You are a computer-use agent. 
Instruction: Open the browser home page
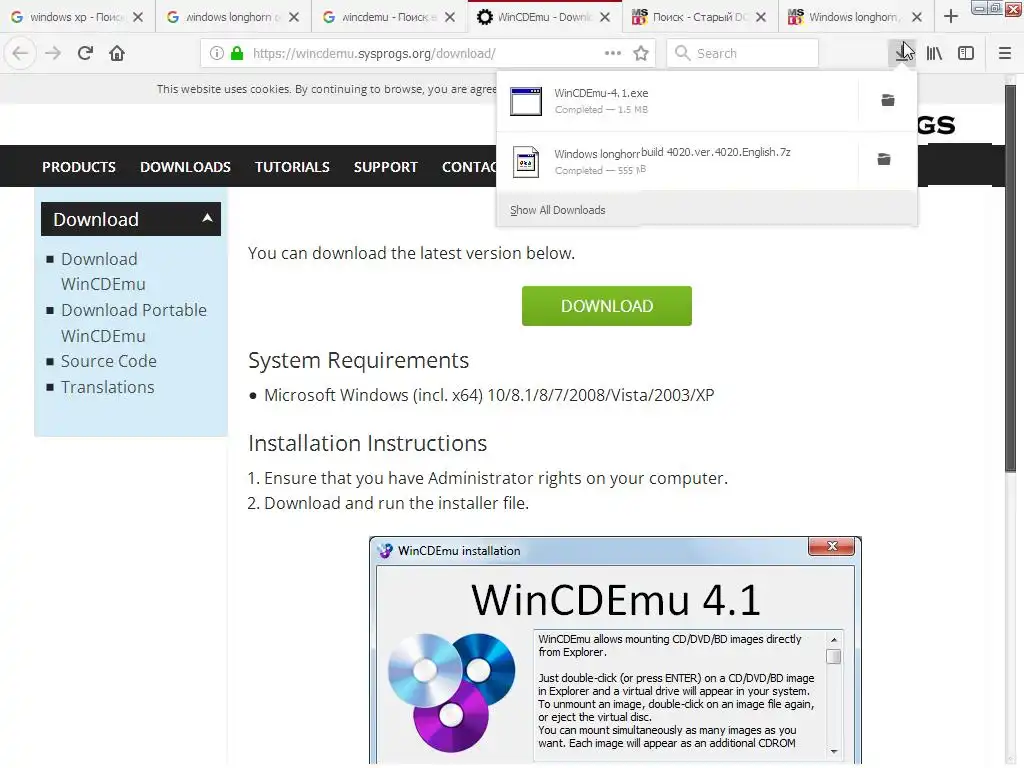click(x=117, y=53)
